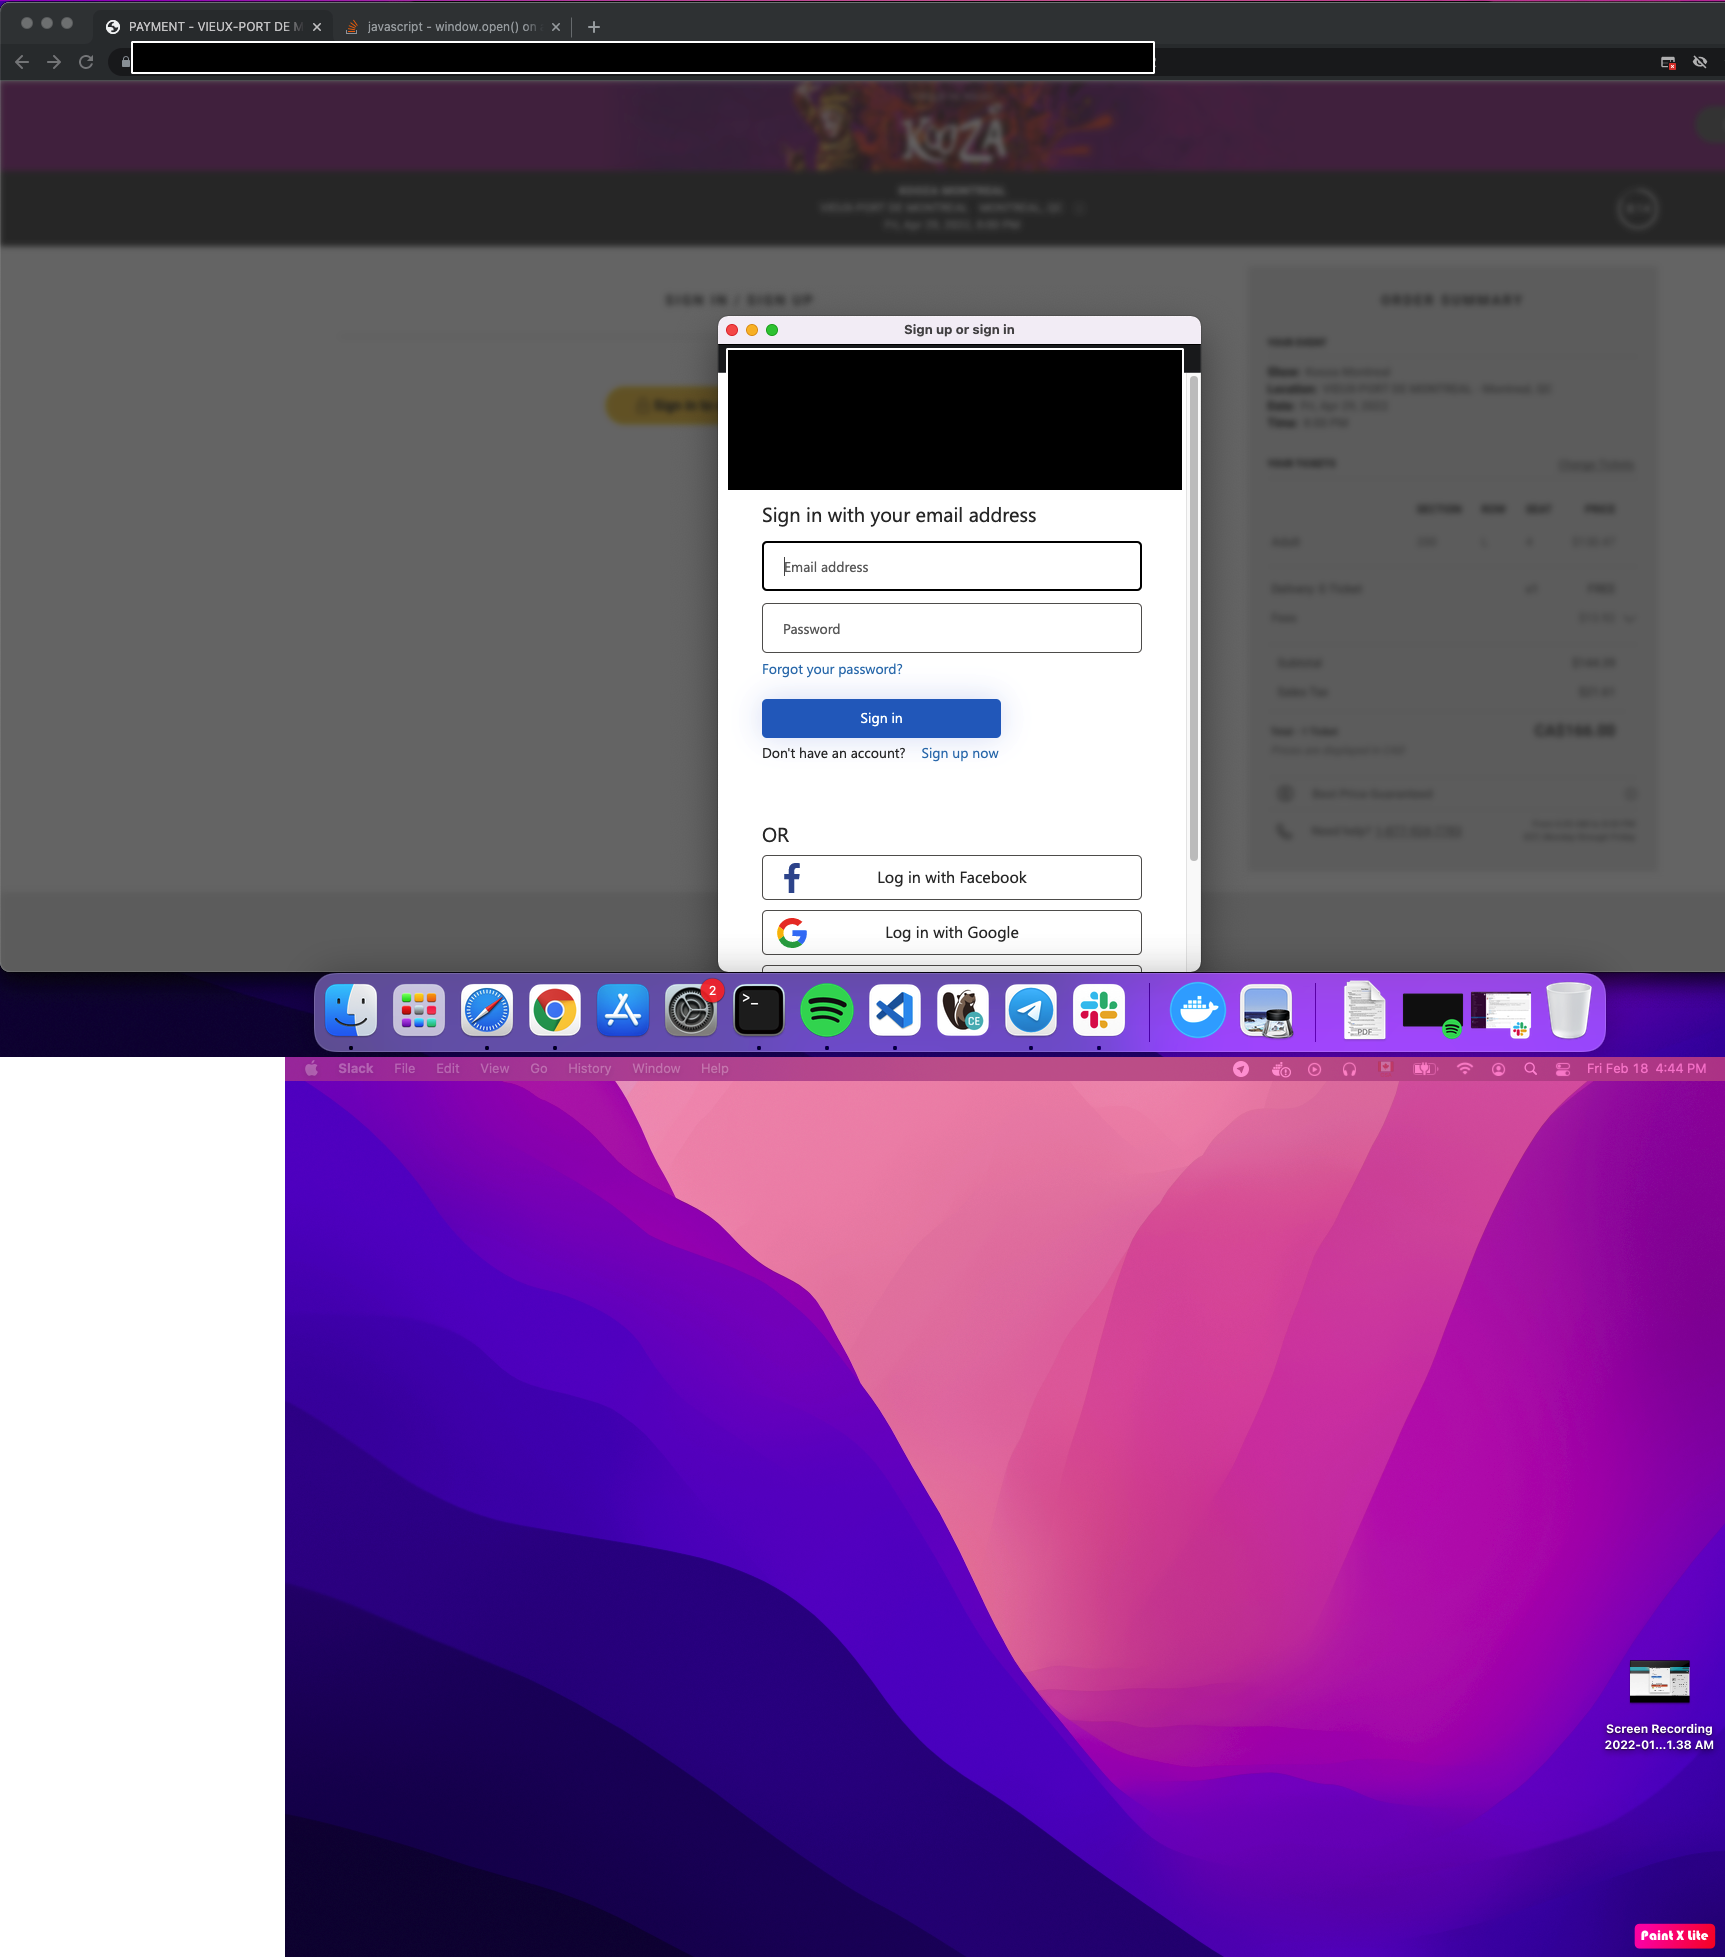
Task: Toggle the crossed-eye icon in the browser toolbar
Action: click(x=1700, y=61)
